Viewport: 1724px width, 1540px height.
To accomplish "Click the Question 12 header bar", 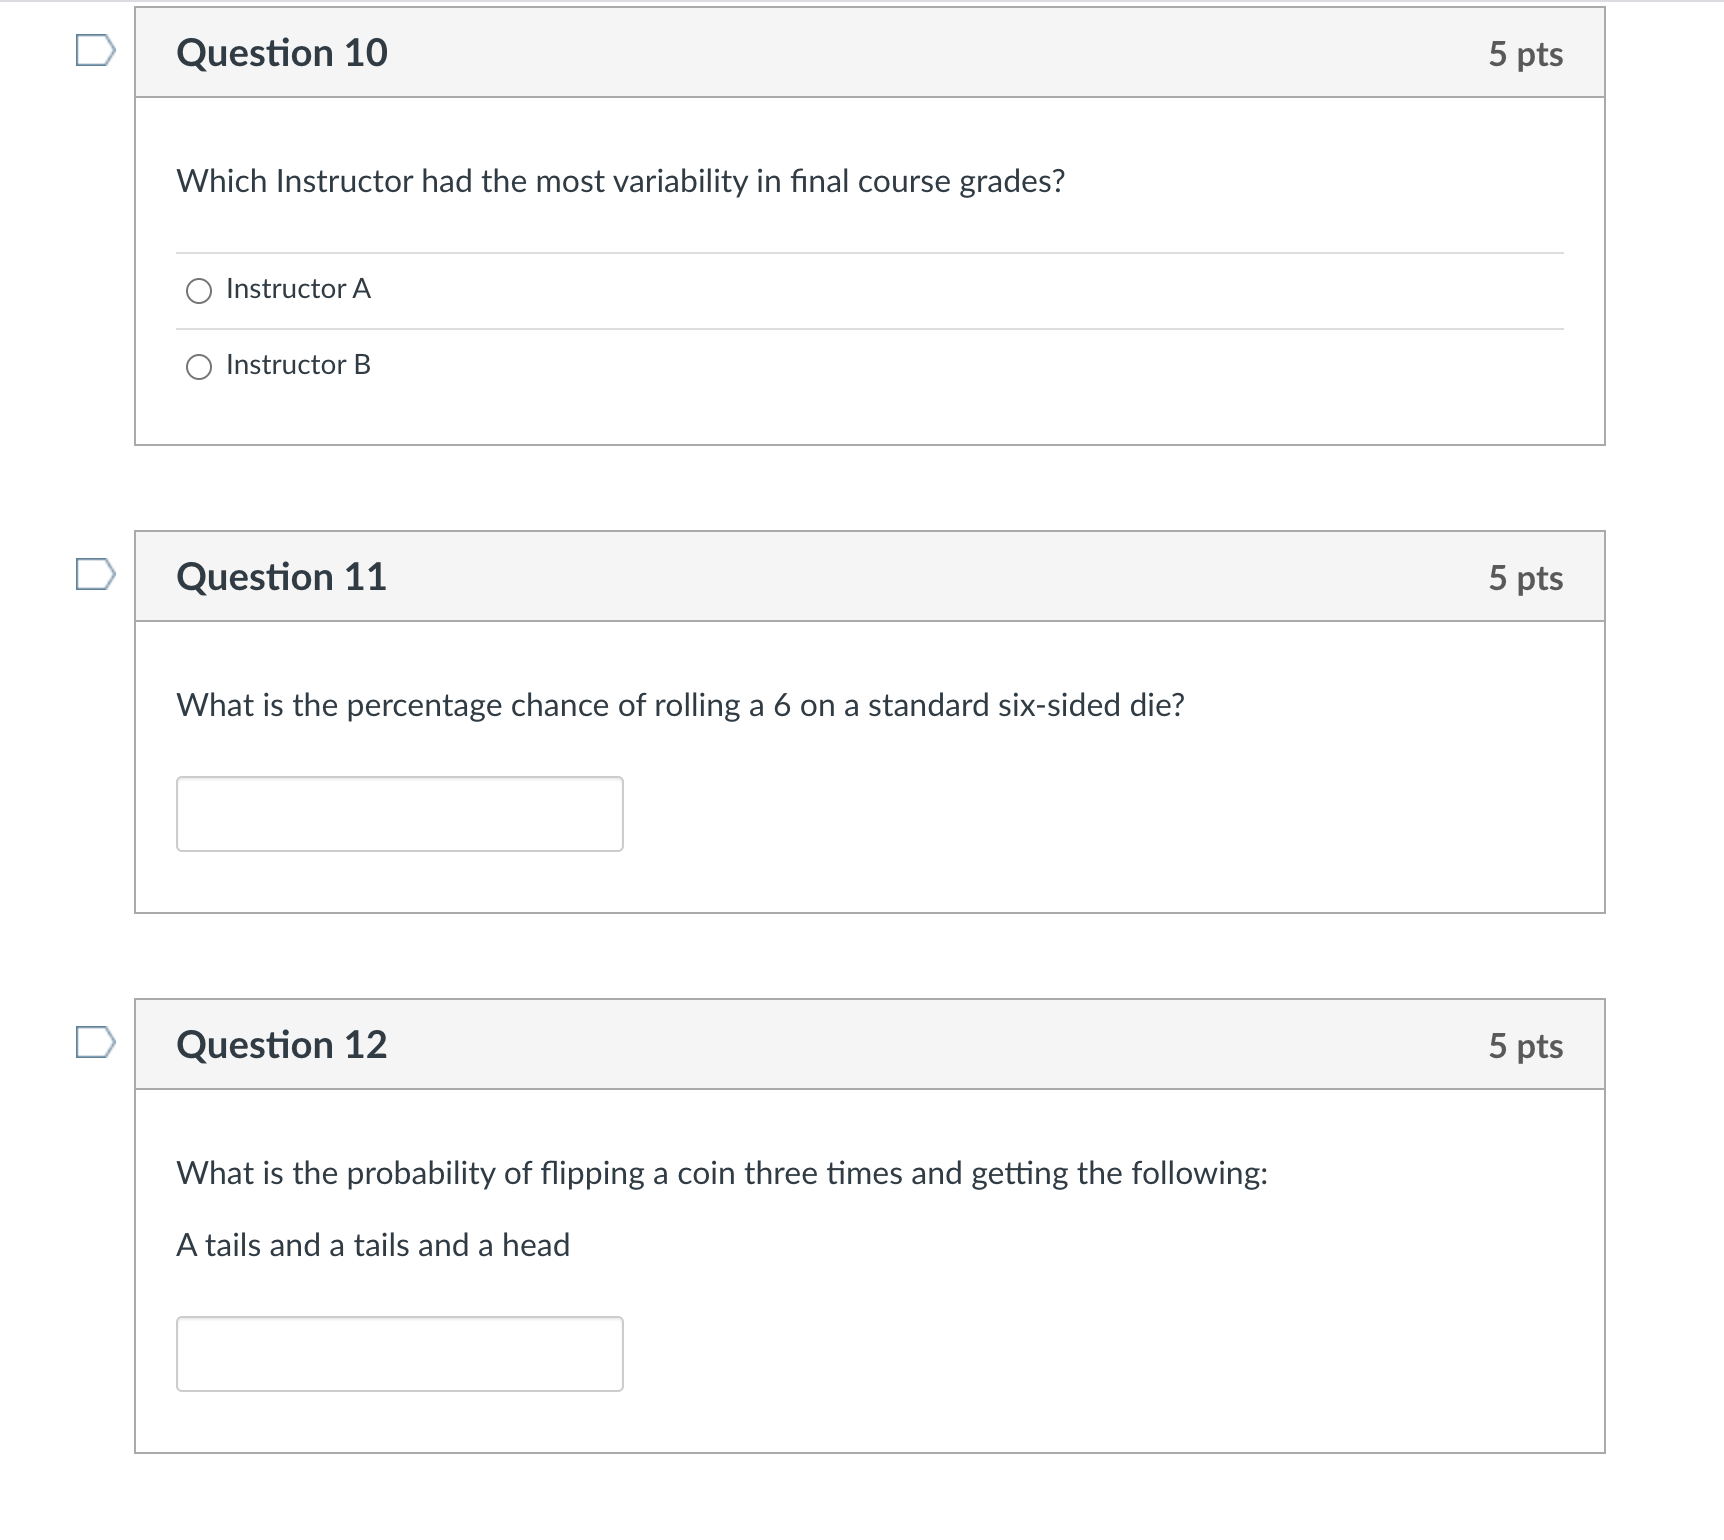I will 868,1045.
